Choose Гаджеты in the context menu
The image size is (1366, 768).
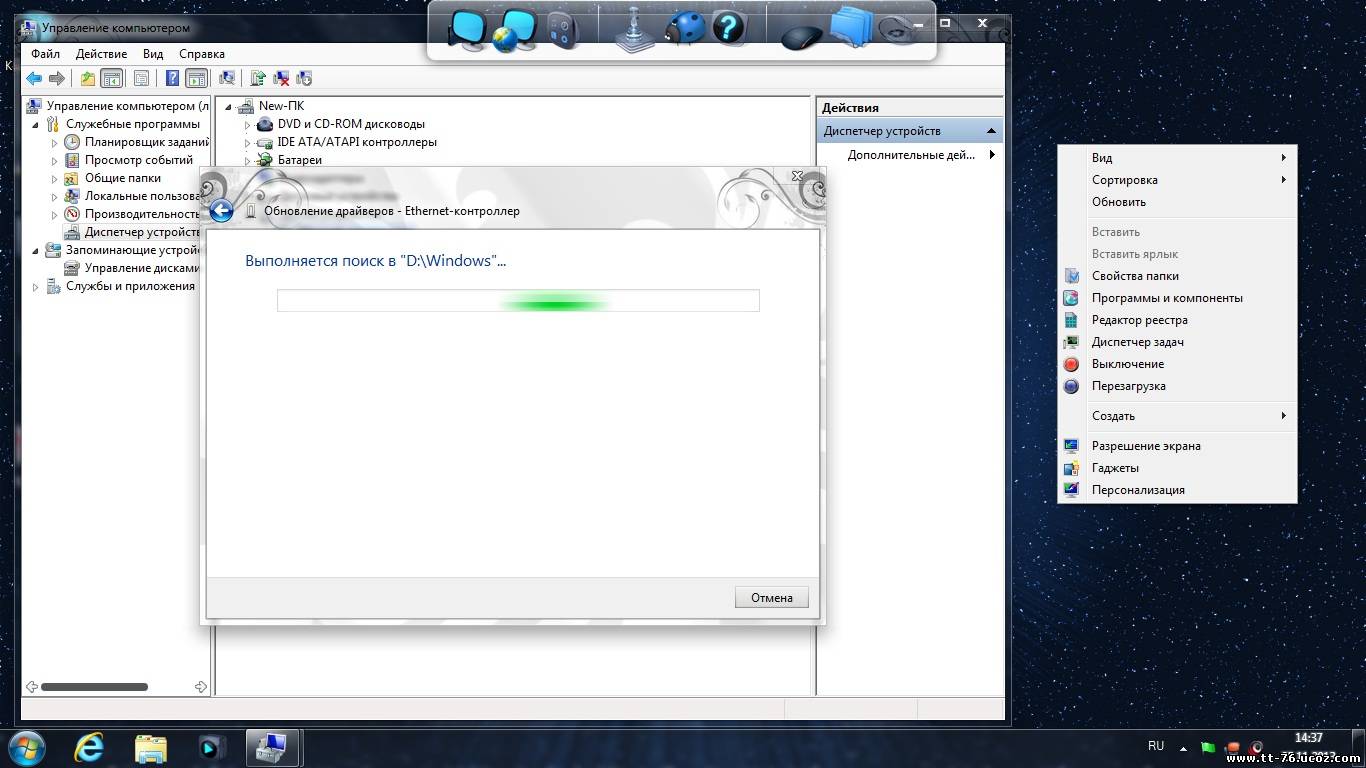[1178, 468]
